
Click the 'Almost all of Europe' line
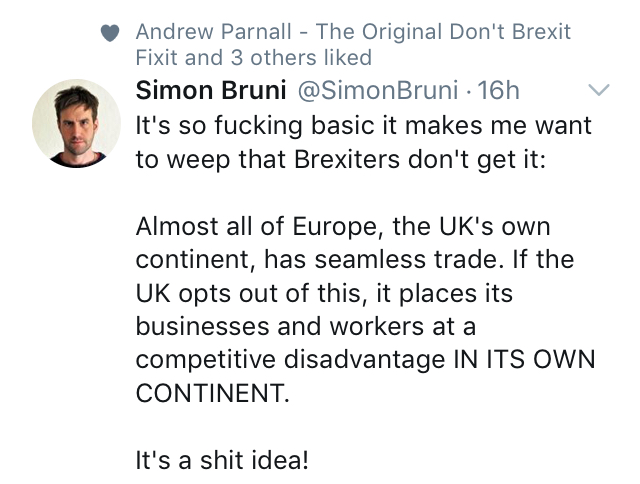[x=342, y=229]
